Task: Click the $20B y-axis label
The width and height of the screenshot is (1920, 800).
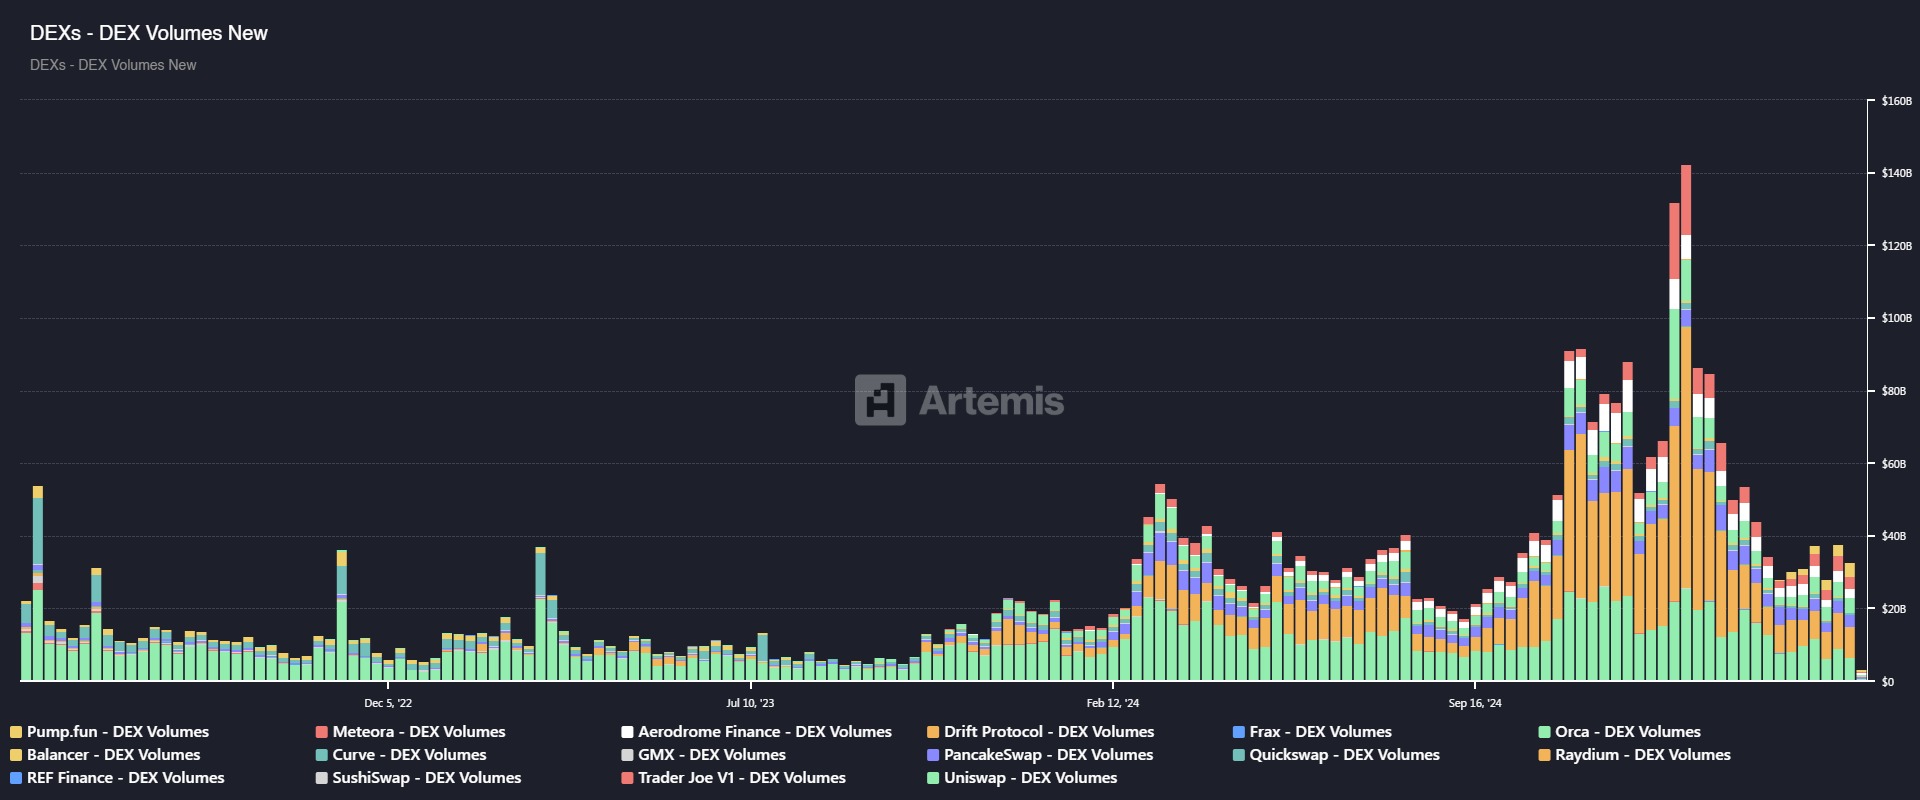Action: tap(1894, 609)
